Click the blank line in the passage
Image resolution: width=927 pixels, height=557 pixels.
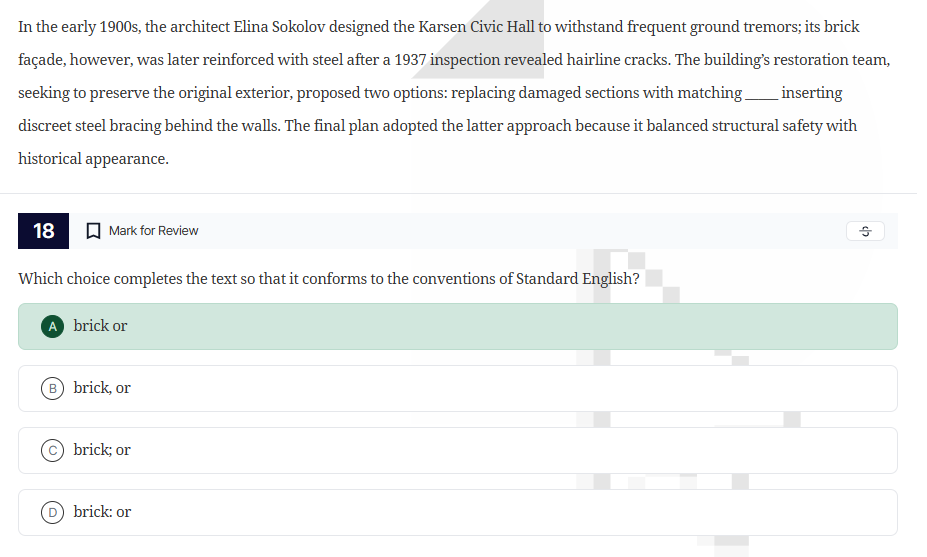tap(760, 94)
